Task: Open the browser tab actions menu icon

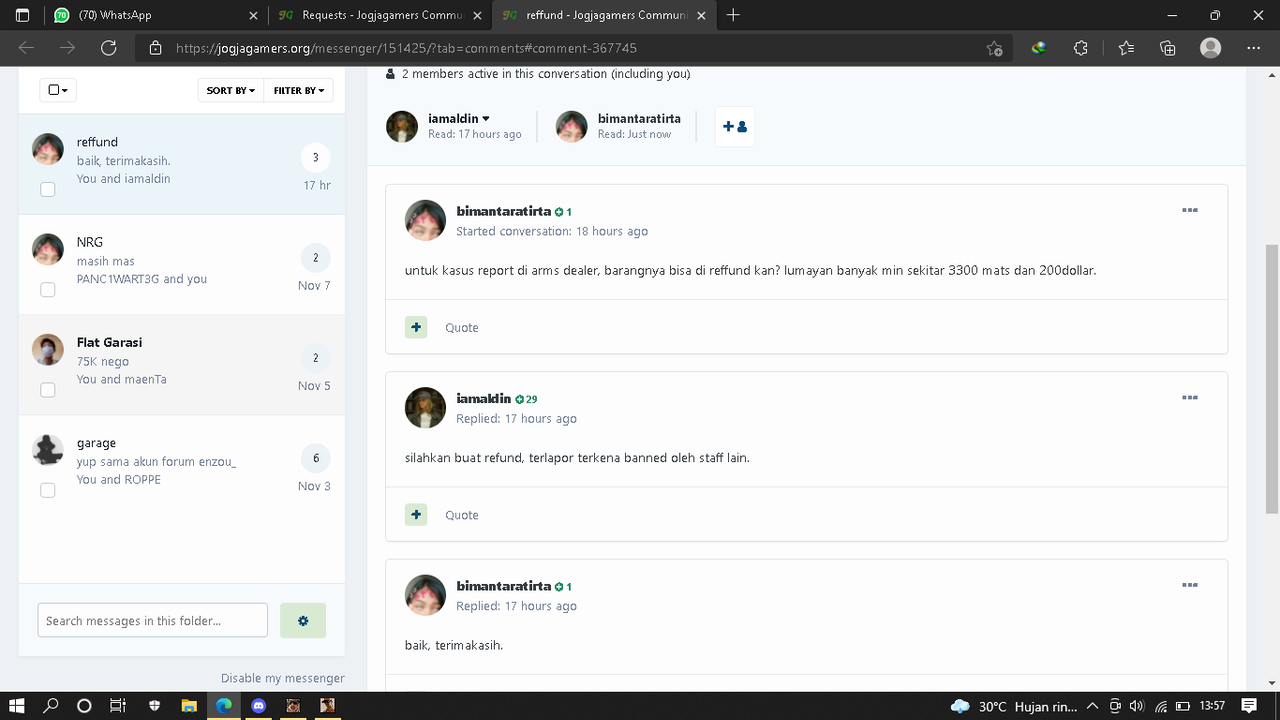Action: [x=22, y=15]
